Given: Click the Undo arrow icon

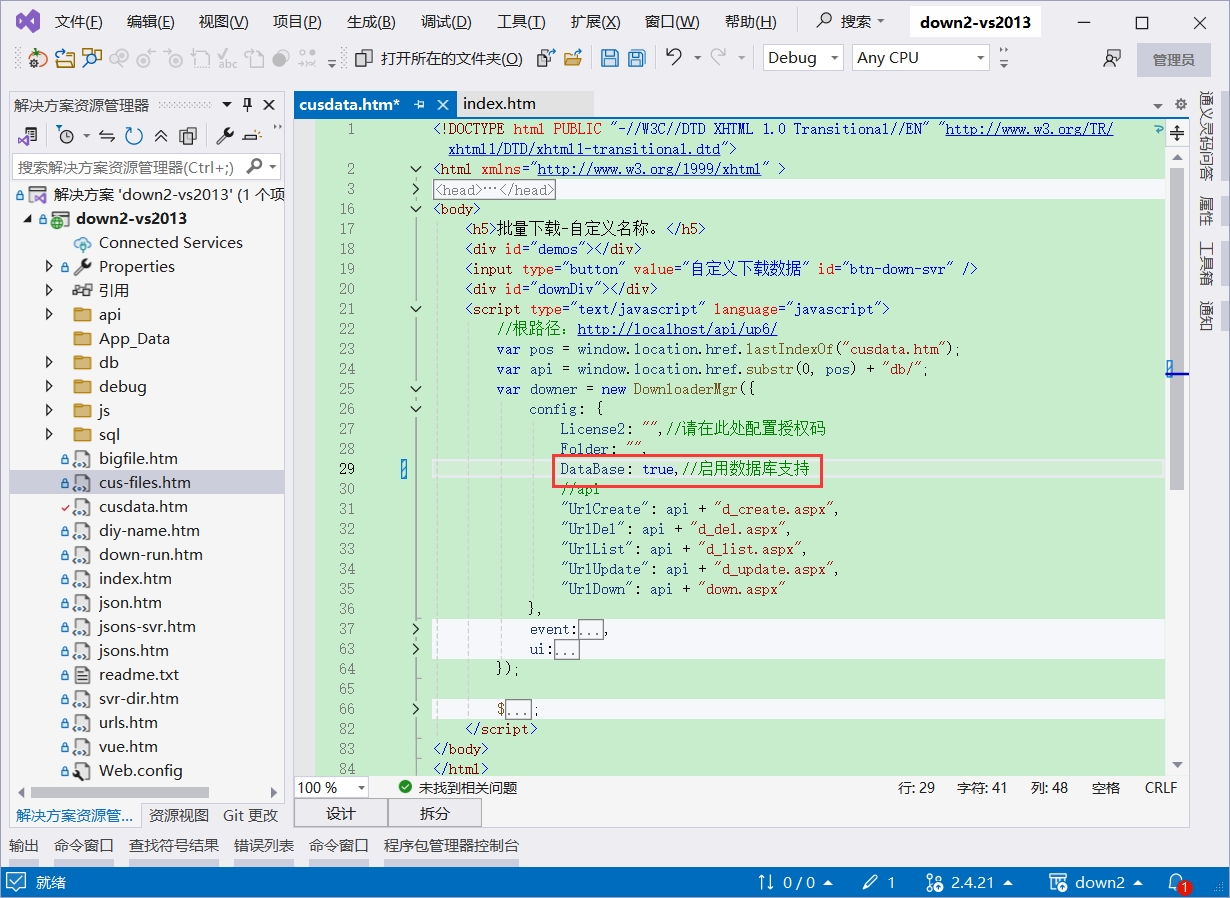Looking at the screenshot, I should point(674,58).
